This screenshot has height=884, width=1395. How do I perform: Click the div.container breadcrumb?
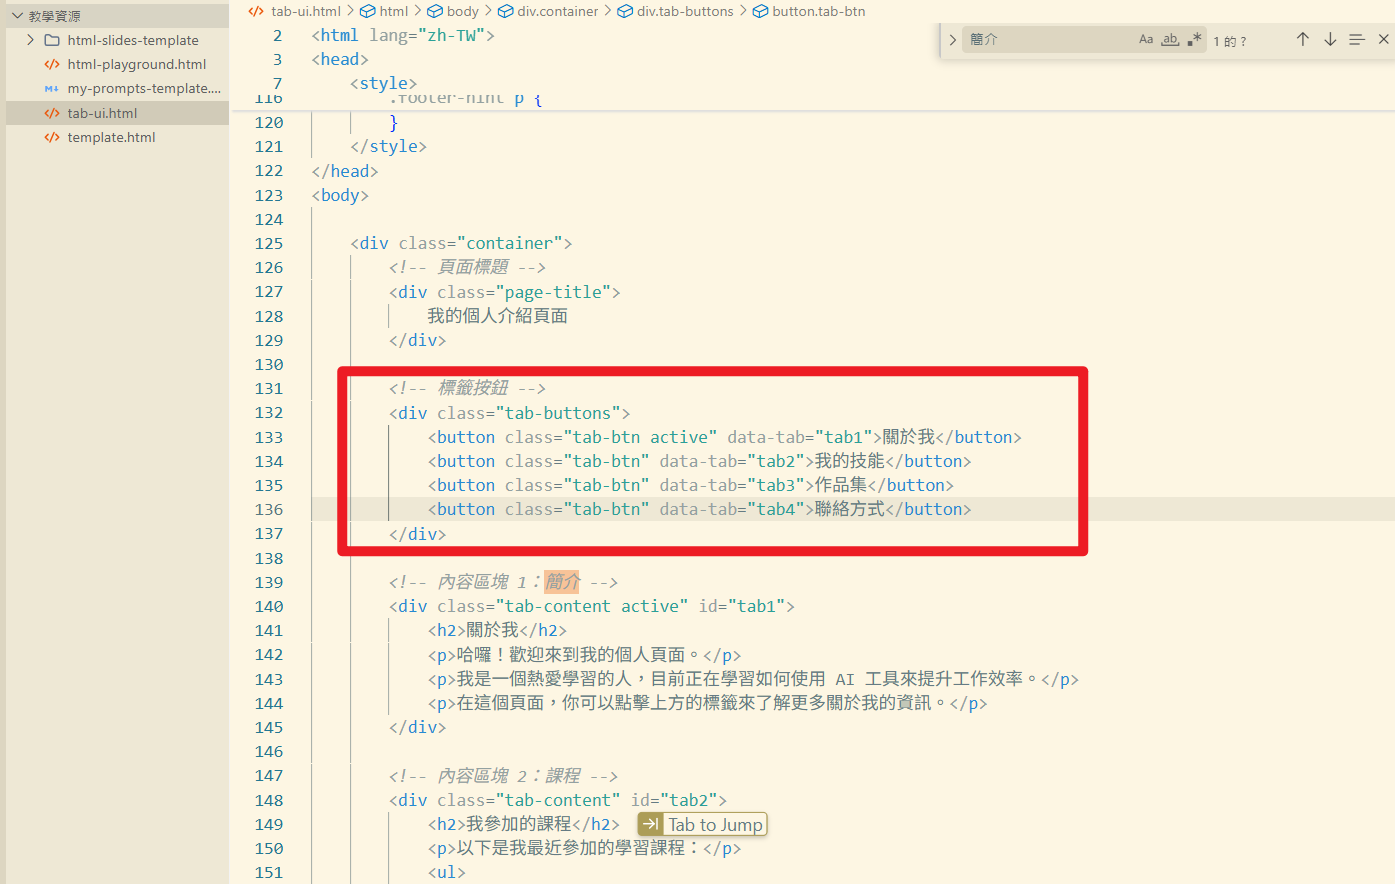(557, 11)
